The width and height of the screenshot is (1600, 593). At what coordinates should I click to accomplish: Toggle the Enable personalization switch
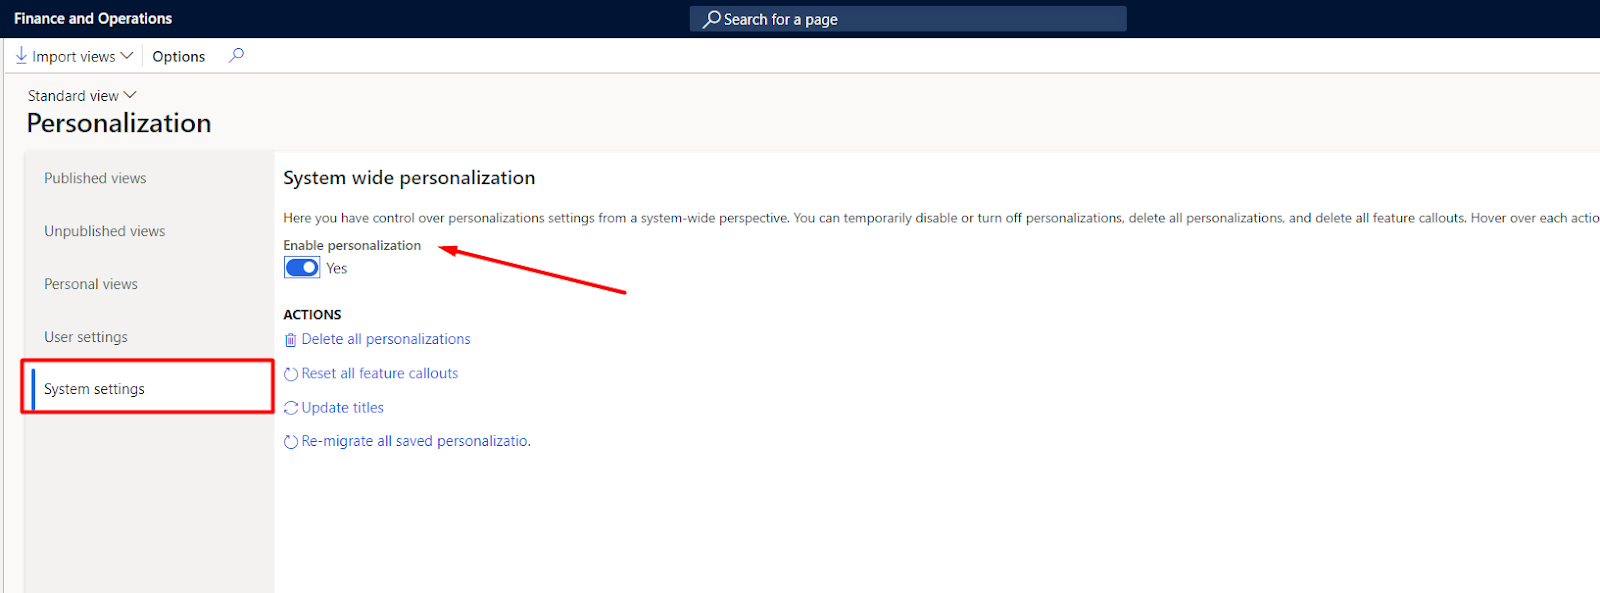pos(302,267)
